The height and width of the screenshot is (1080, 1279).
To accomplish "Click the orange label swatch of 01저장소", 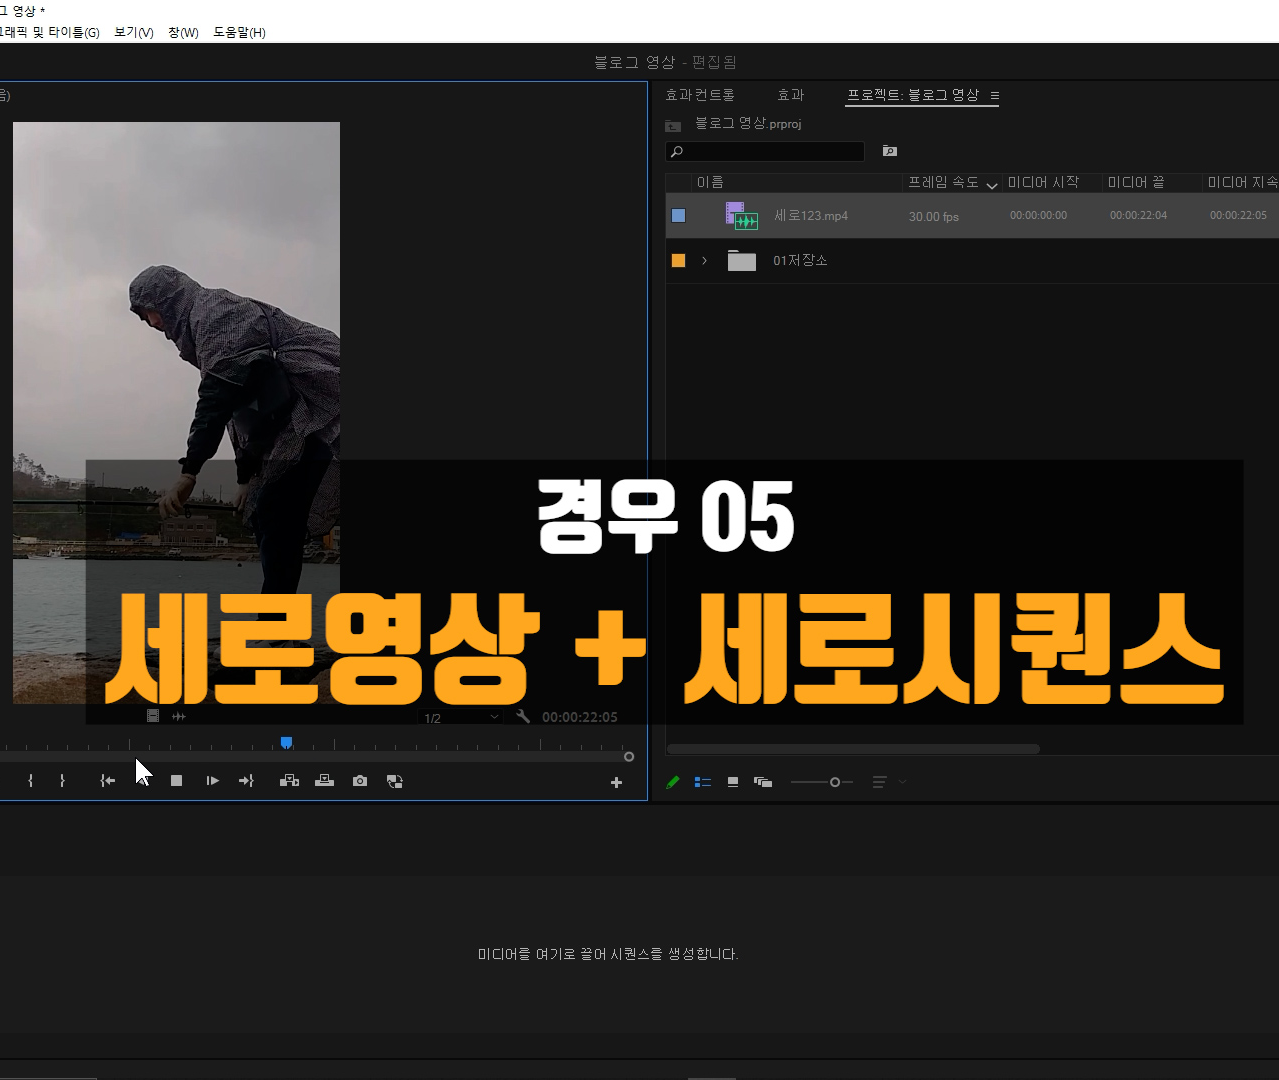I will tap(678, 260).
